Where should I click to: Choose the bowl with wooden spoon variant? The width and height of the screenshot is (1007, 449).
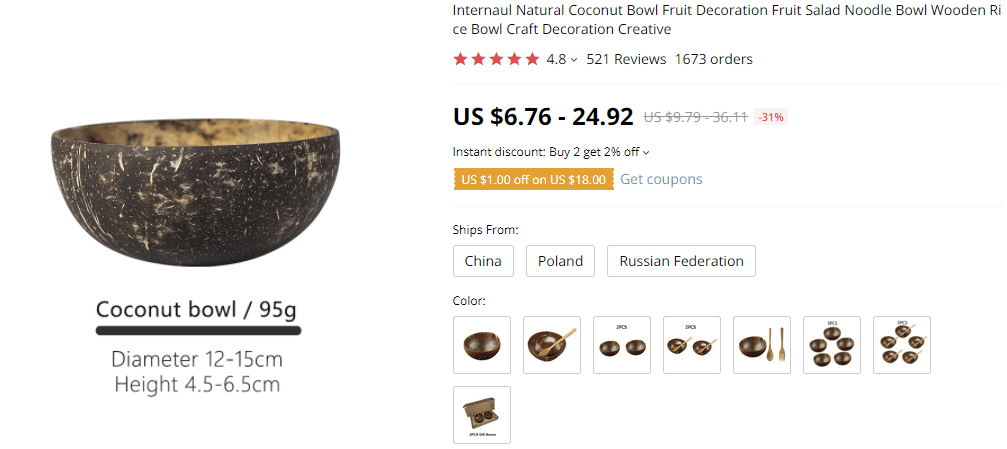click(x=551, y=345)
